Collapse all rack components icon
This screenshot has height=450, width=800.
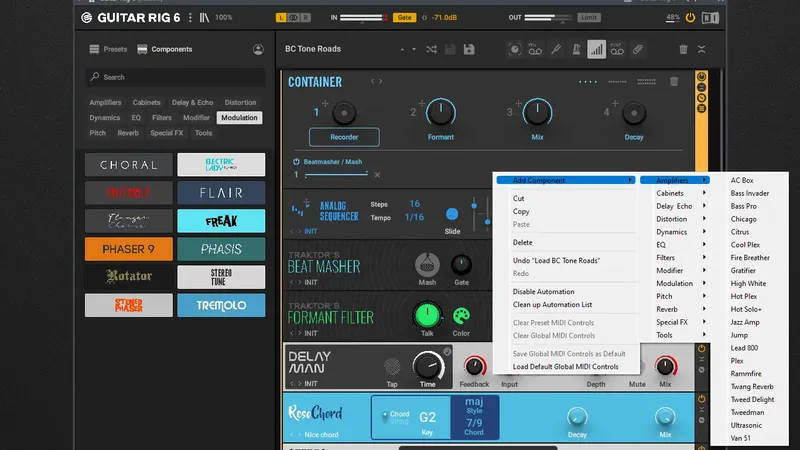702,49
